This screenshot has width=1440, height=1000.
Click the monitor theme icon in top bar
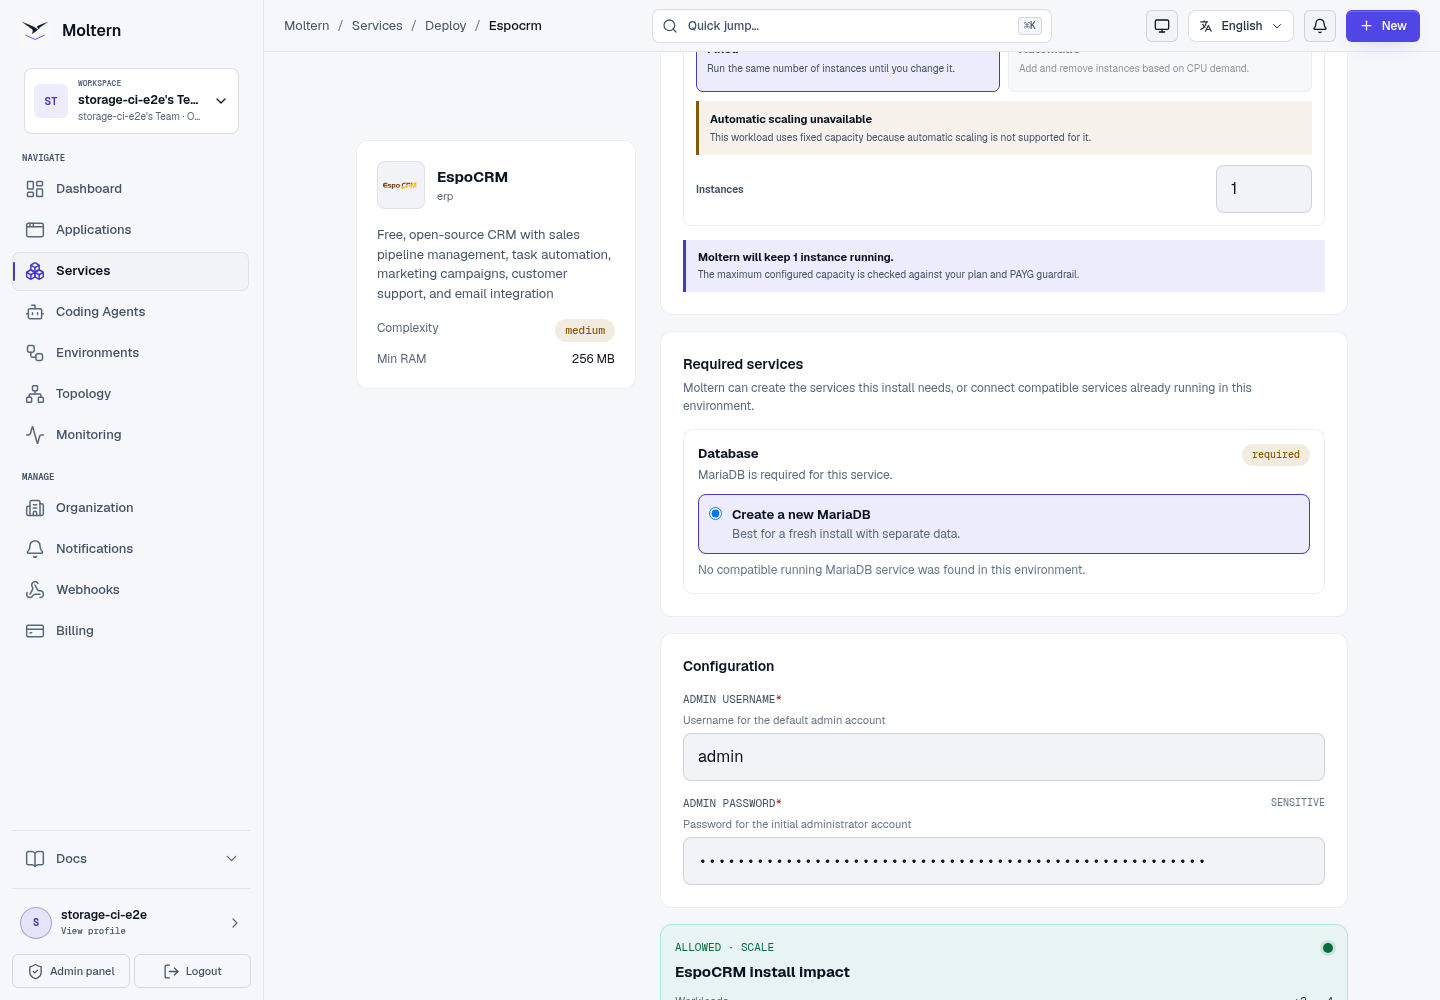coord(1162,26)
